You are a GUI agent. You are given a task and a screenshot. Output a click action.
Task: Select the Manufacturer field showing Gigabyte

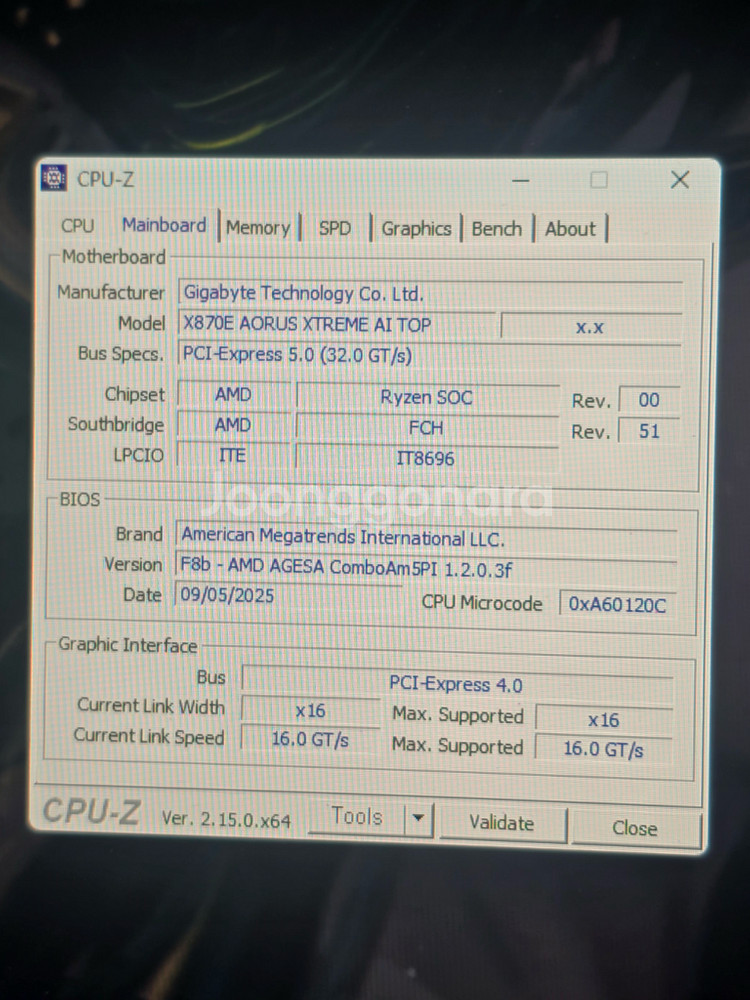tap(430, 294)
